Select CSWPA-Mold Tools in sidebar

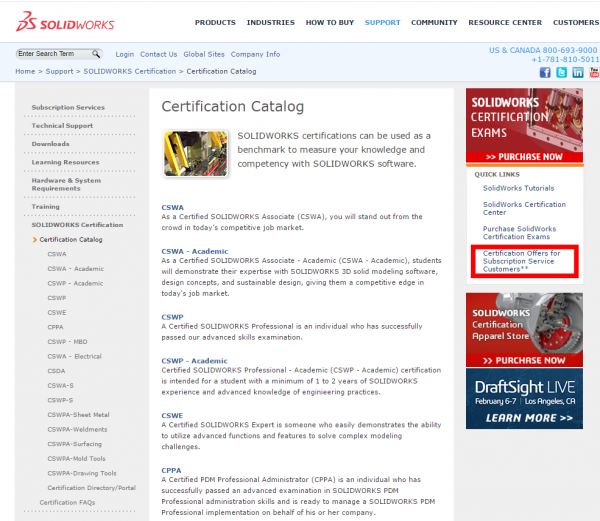77,458
